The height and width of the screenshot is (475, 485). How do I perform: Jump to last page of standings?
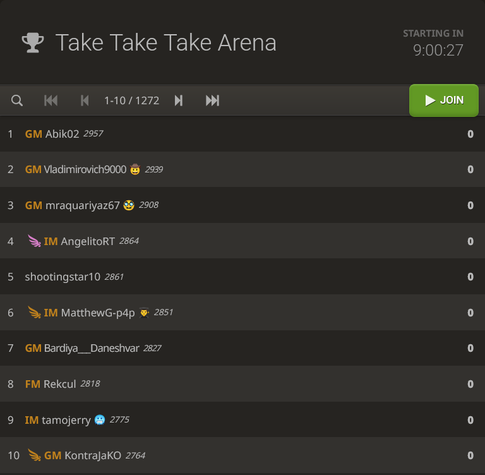(x=212, y=100)
